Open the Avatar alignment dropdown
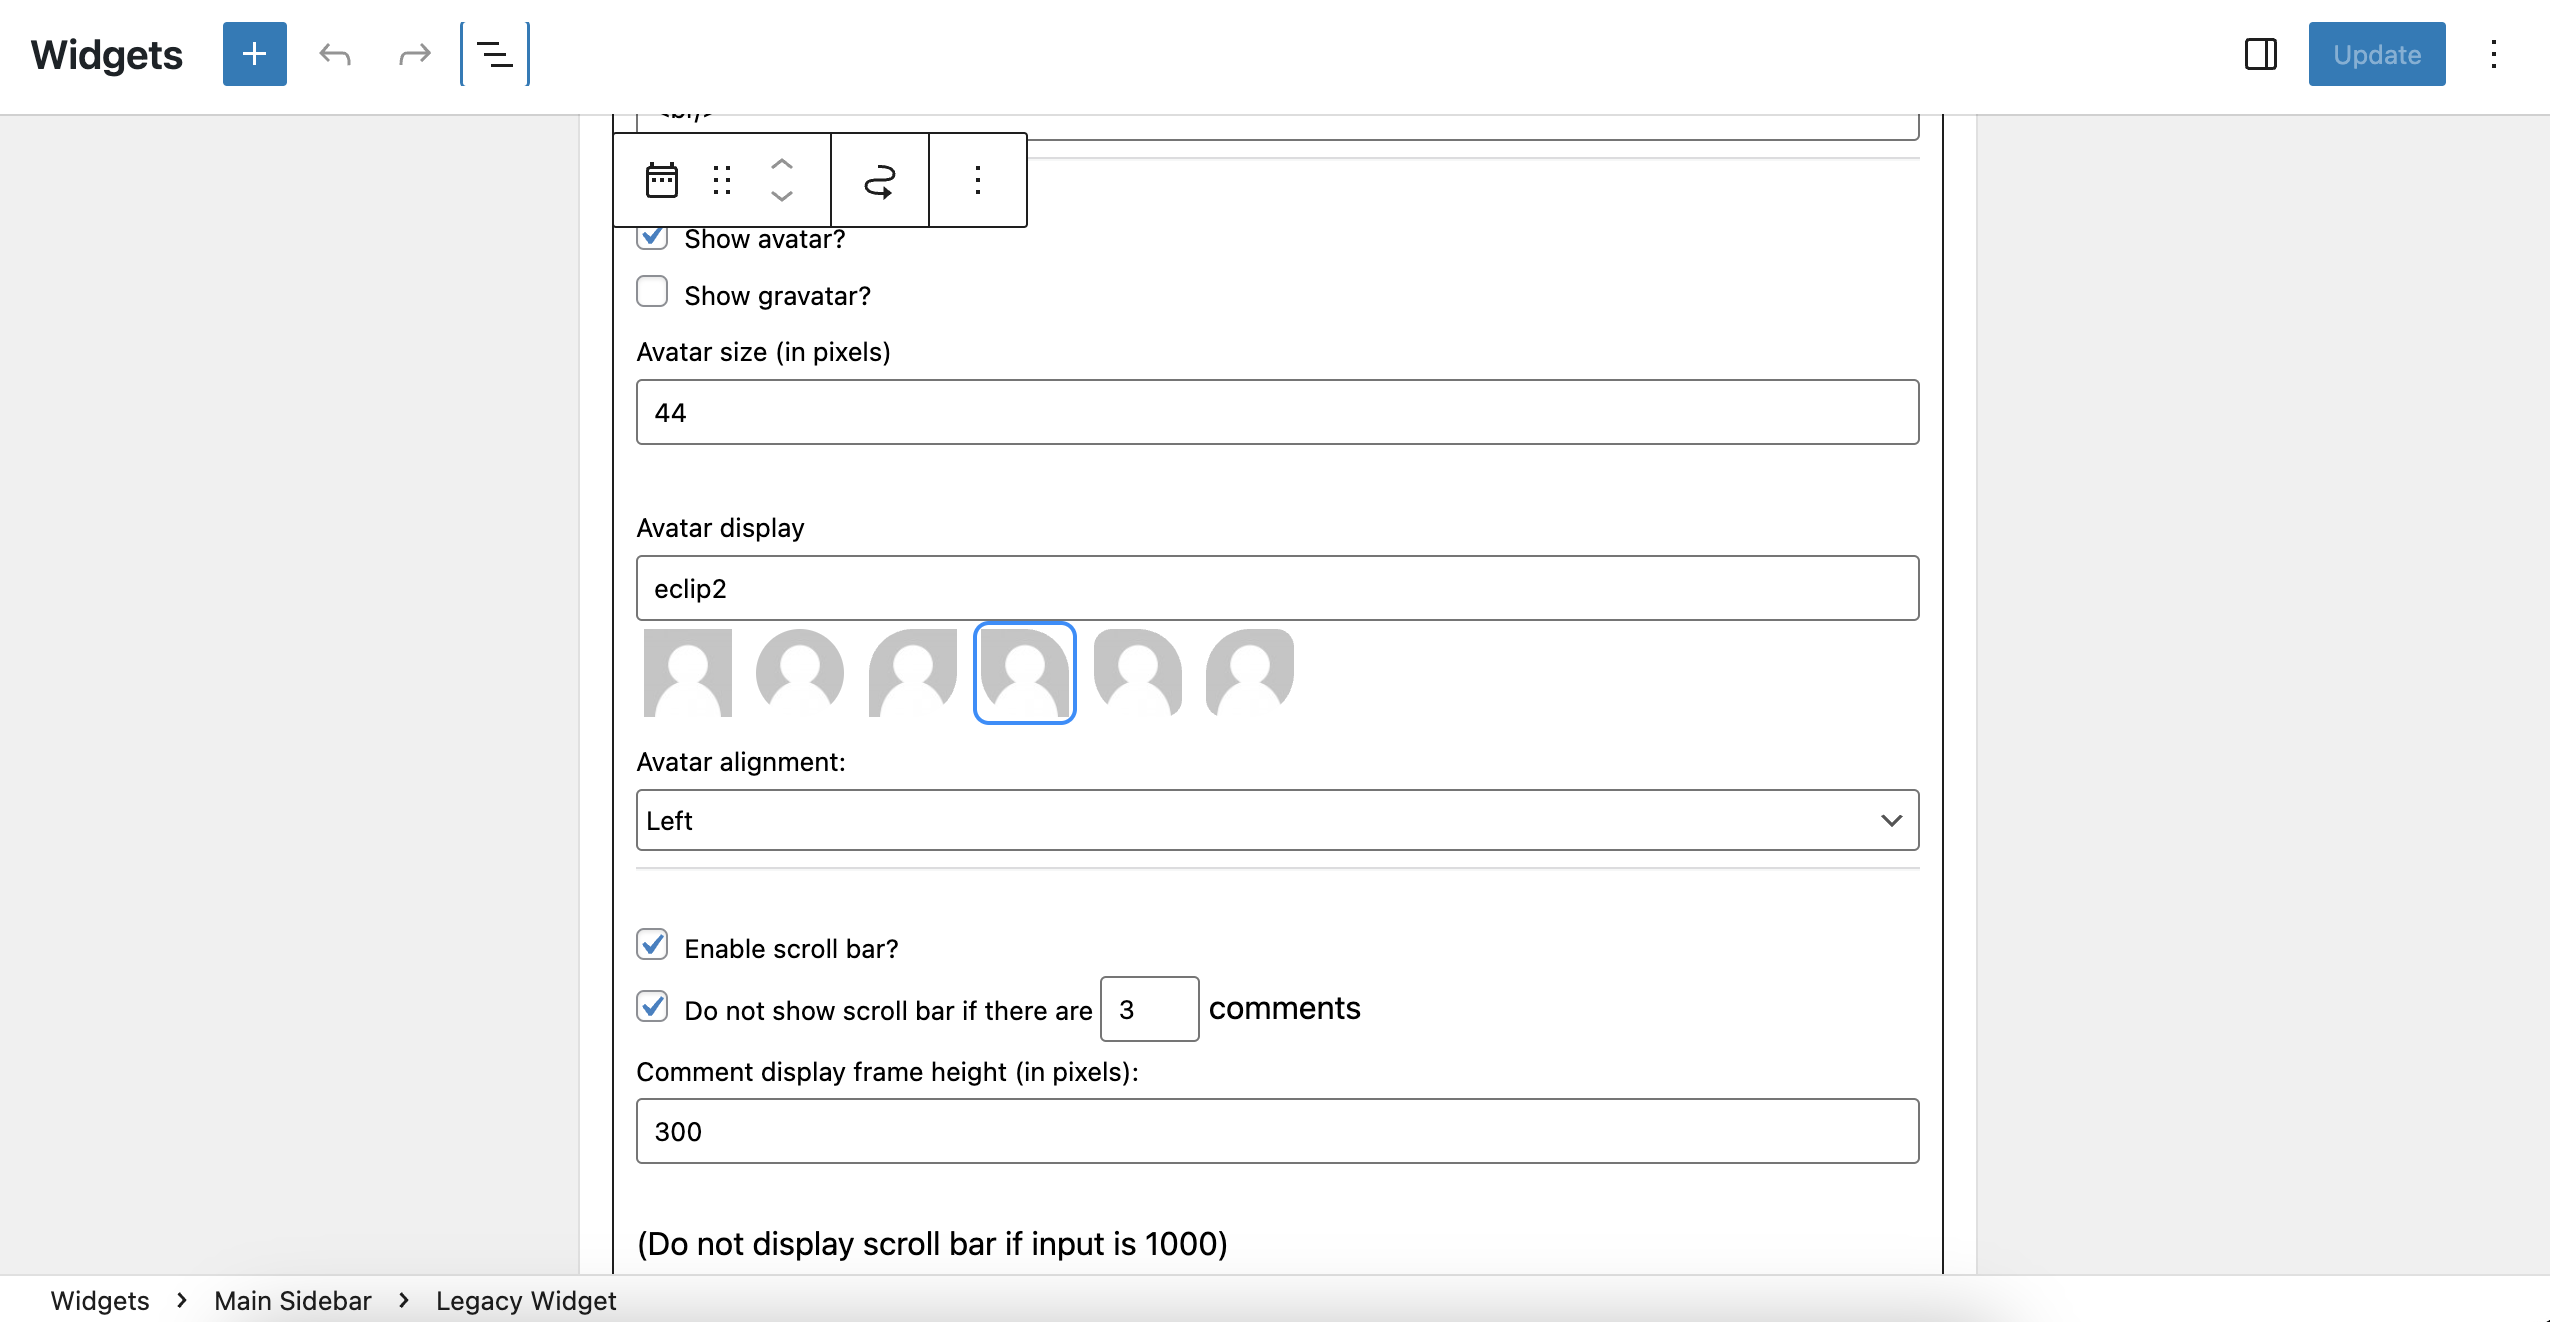Viewport: 2550px width, 1322px height. (1277, 820)
